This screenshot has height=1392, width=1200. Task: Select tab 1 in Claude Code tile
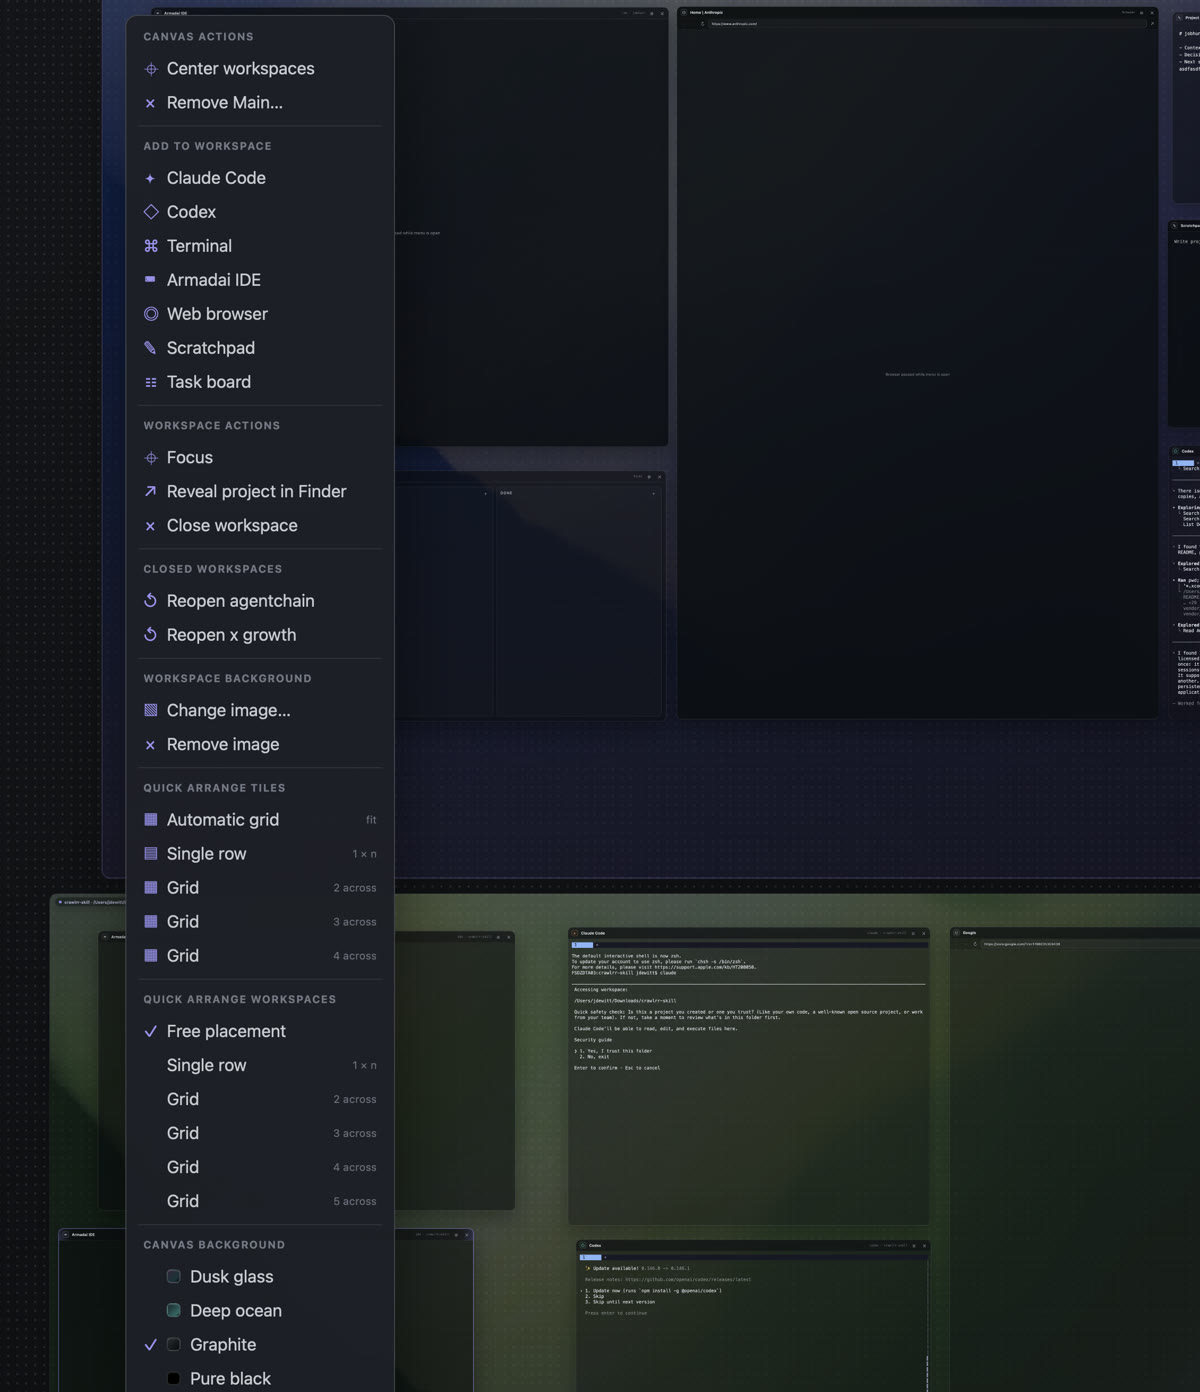click(x=582, y=945)
